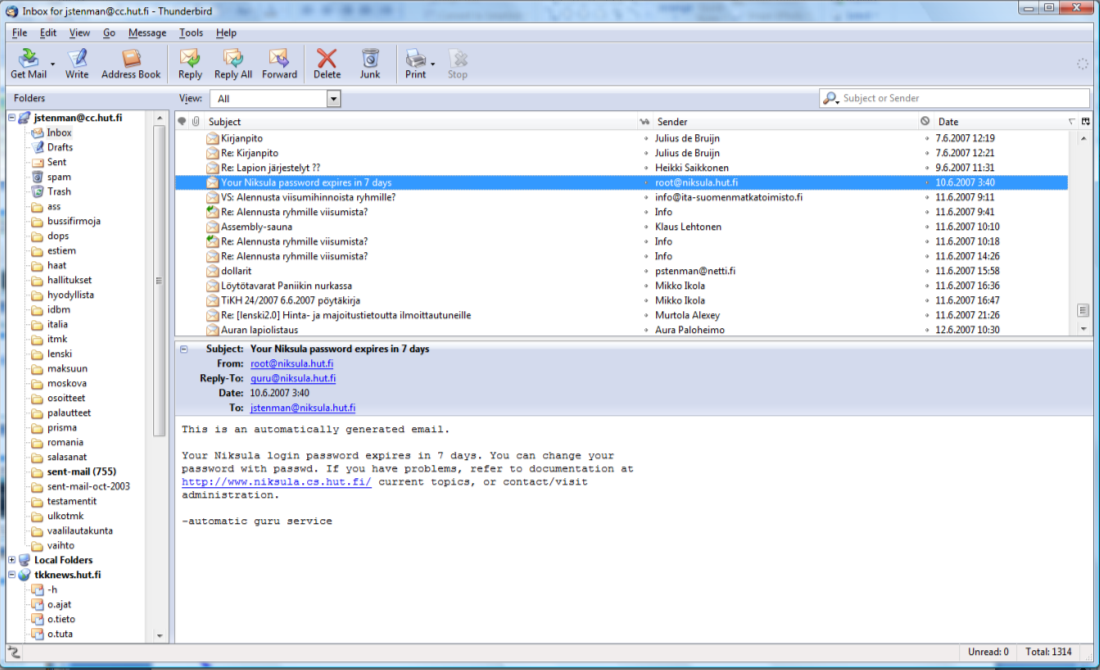Click the message list scroll down arrow
1100x670 pixels.
[1083, 328]
